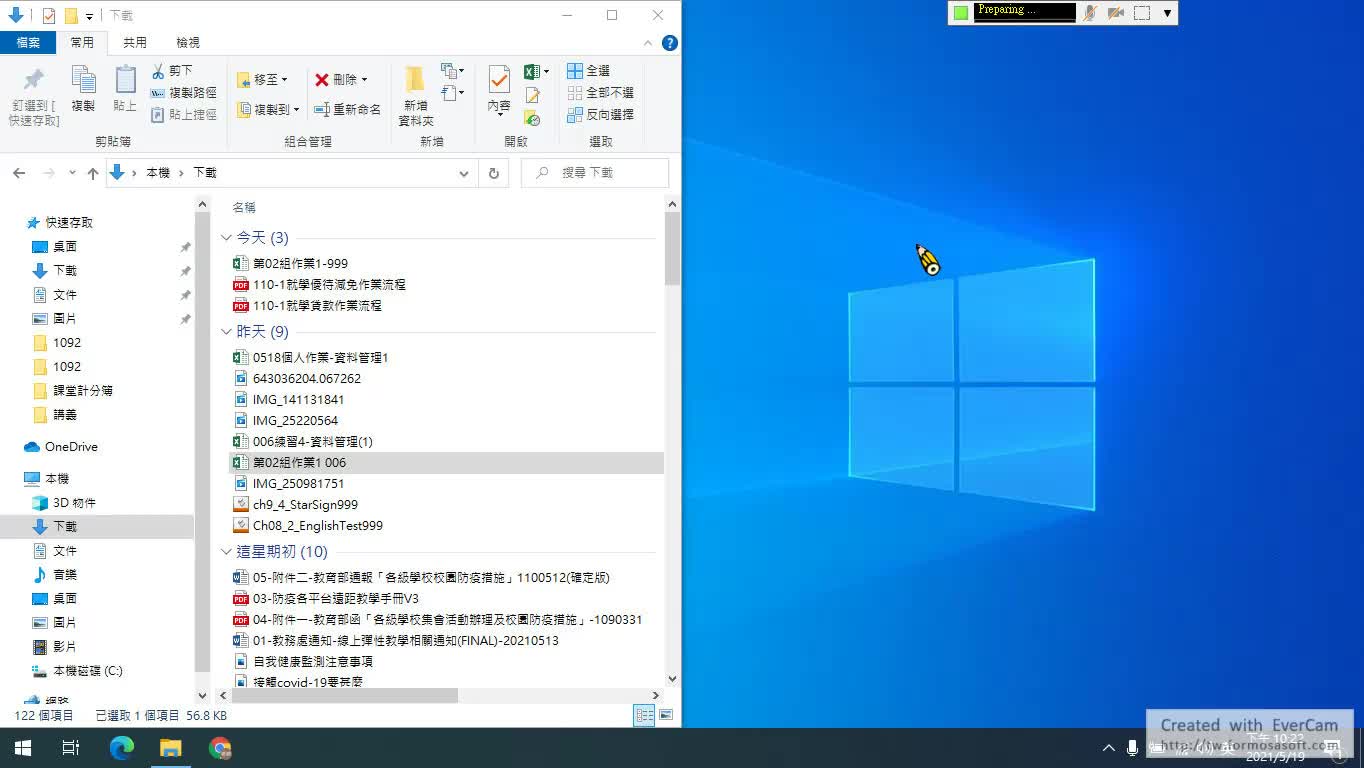This screenshot has width=1364, height=768.
Task: Open the easy access dropdown icon
Action: (452, 93)
